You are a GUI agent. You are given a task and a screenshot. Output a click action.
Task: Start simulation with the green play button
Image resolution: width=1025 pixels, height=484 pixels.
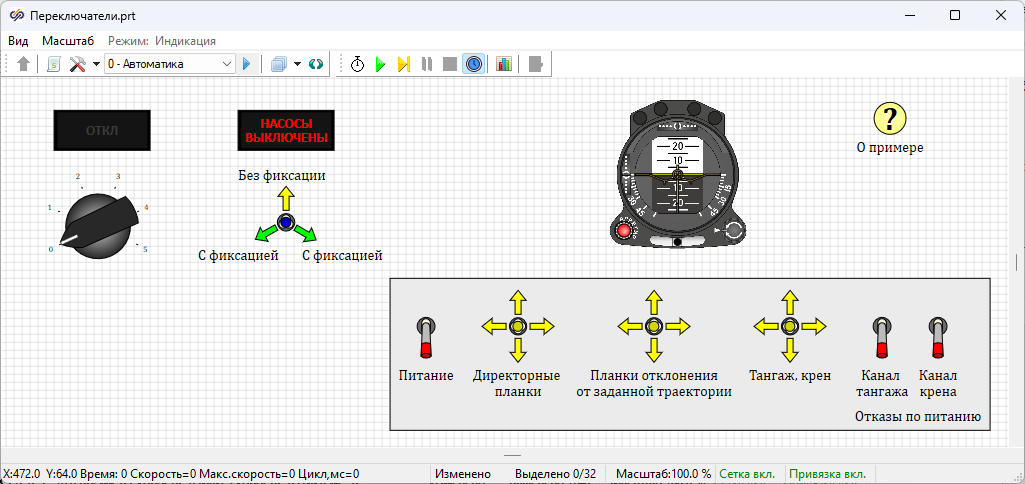click(x=380, y=64)
